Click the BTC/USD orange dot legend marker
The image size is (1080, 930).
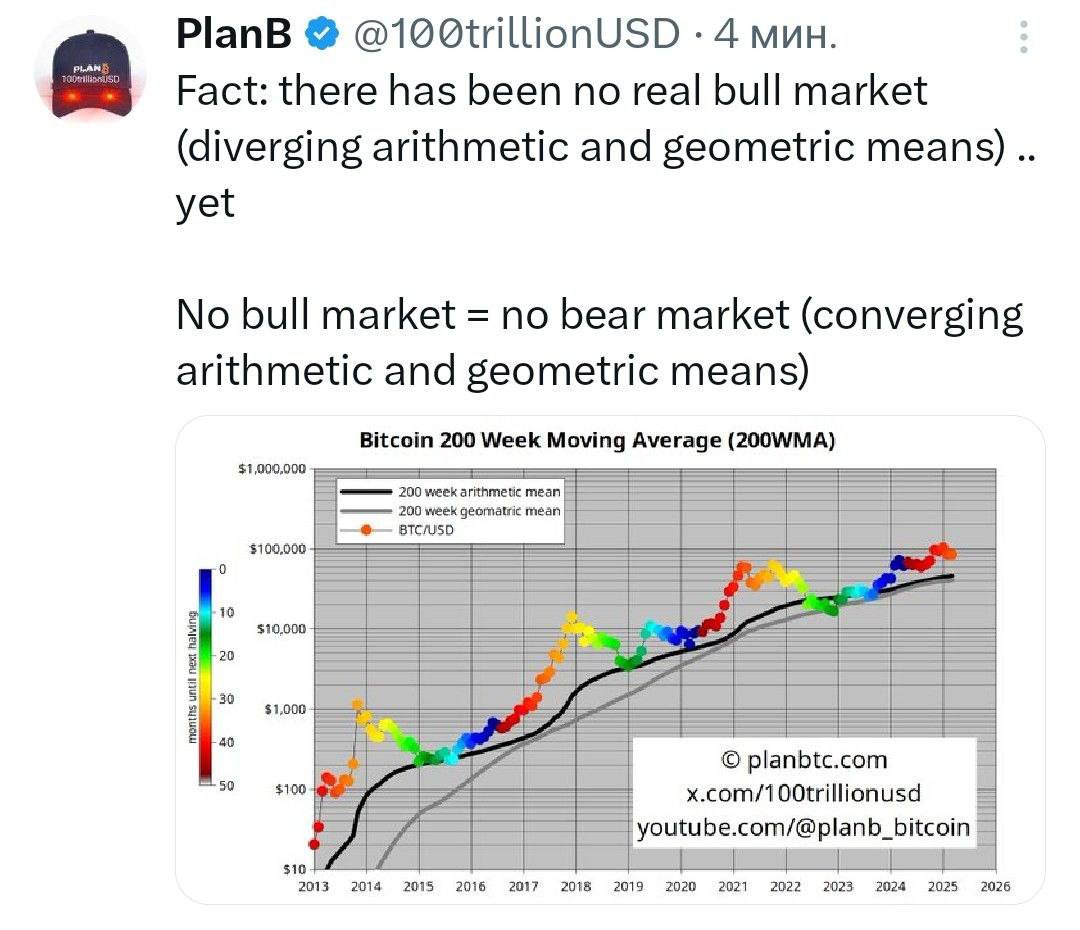[x=366, y=530]
